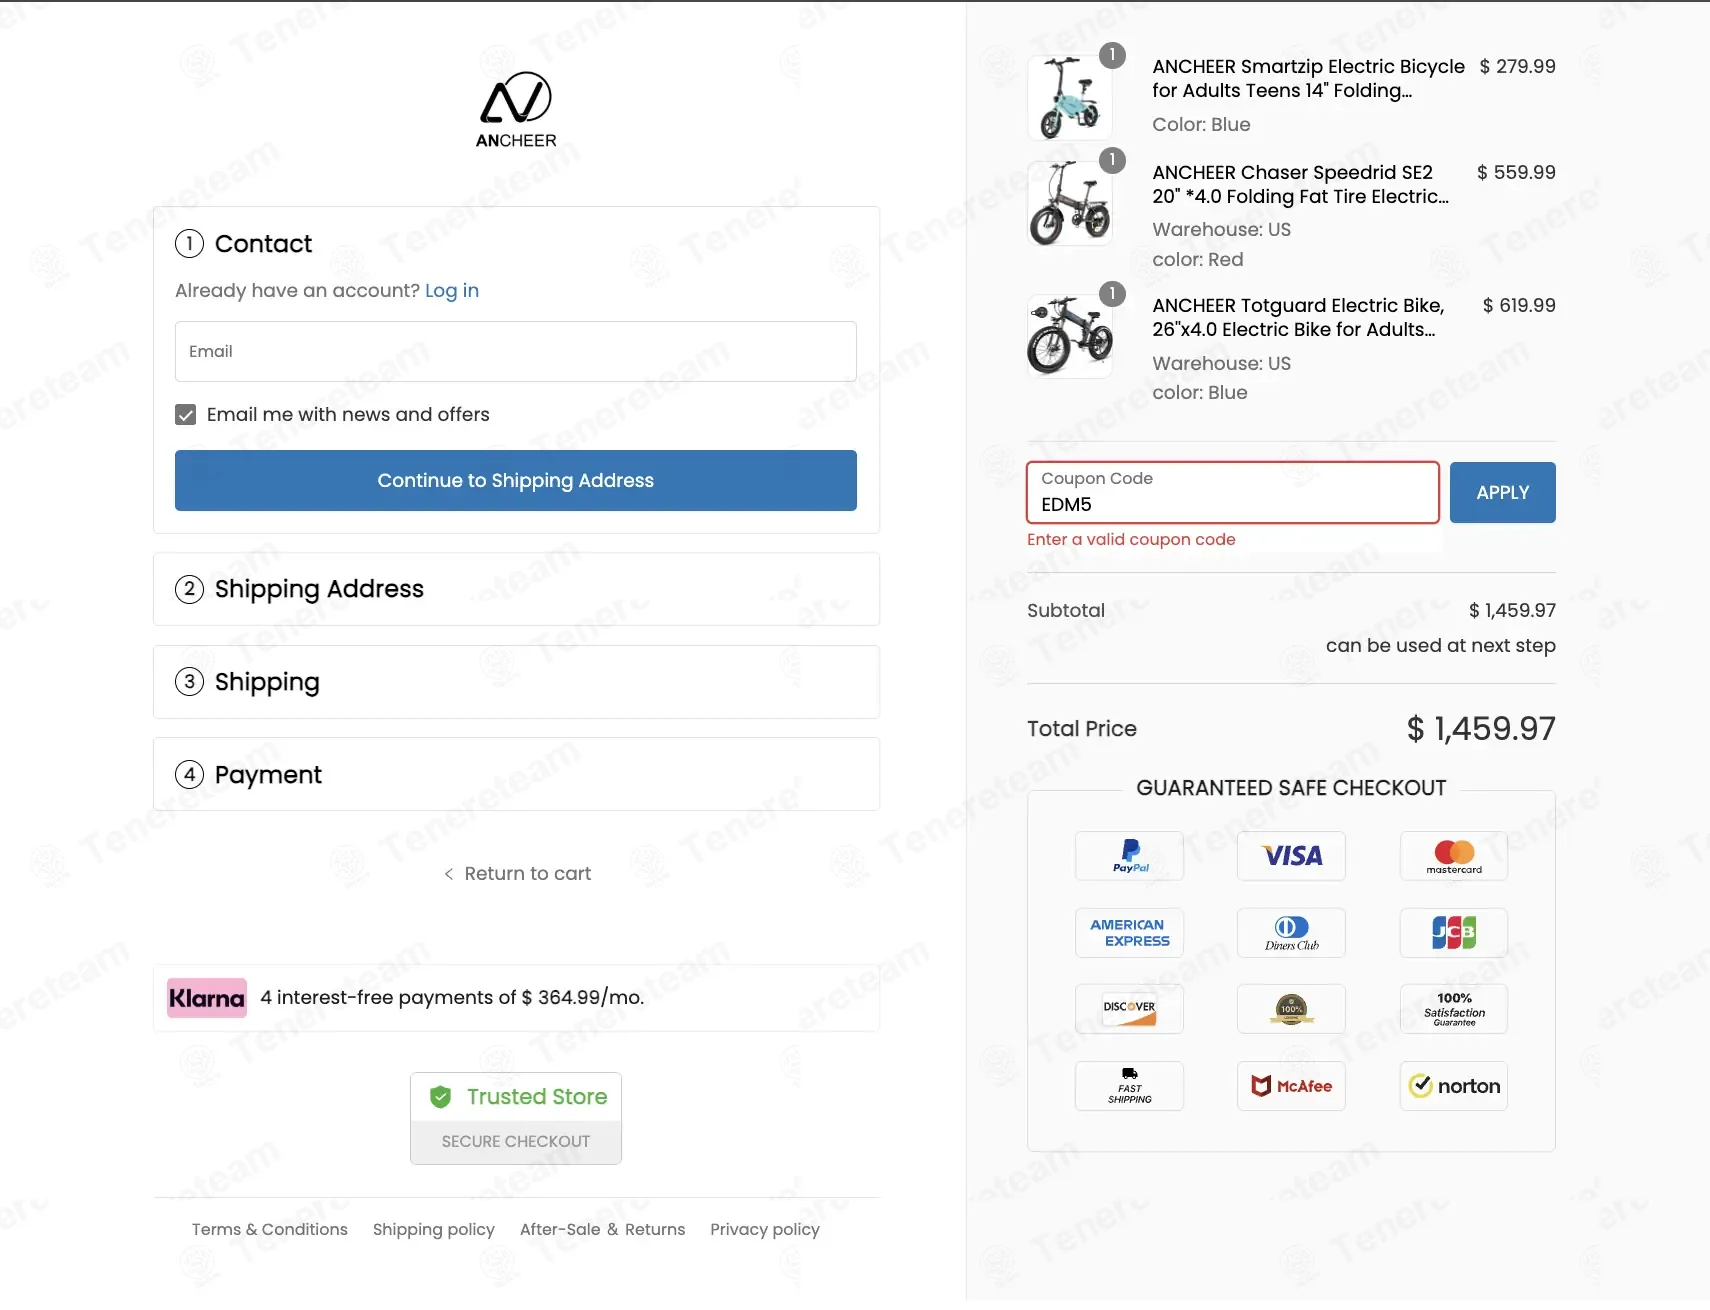
Task: Click Continue to Shipping Address button
Action: point(516,481)
